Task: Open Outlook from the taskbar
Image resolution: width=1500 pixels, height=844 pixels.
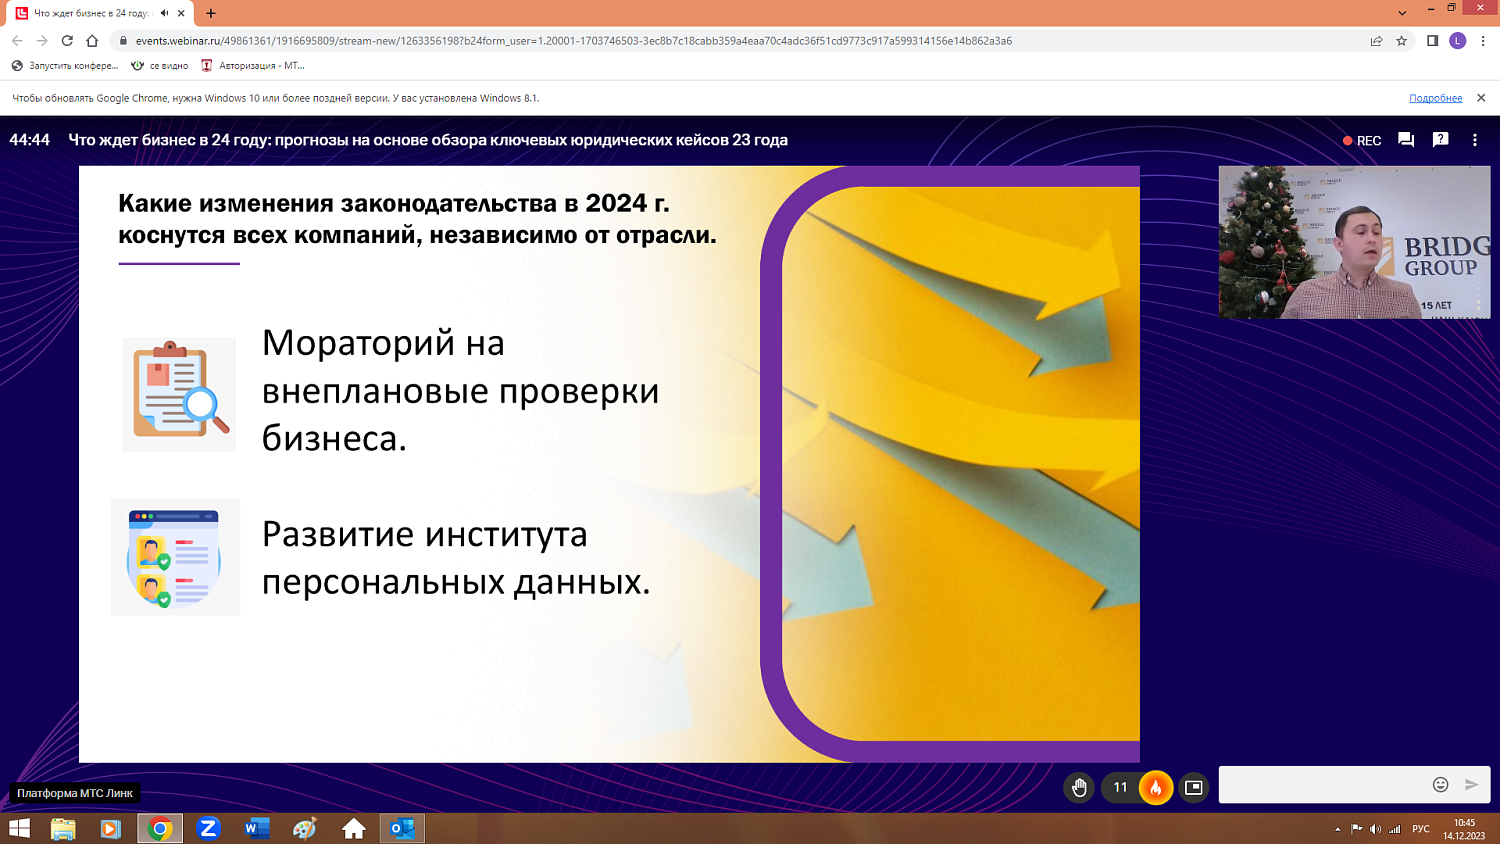Action: coord(402,828)
